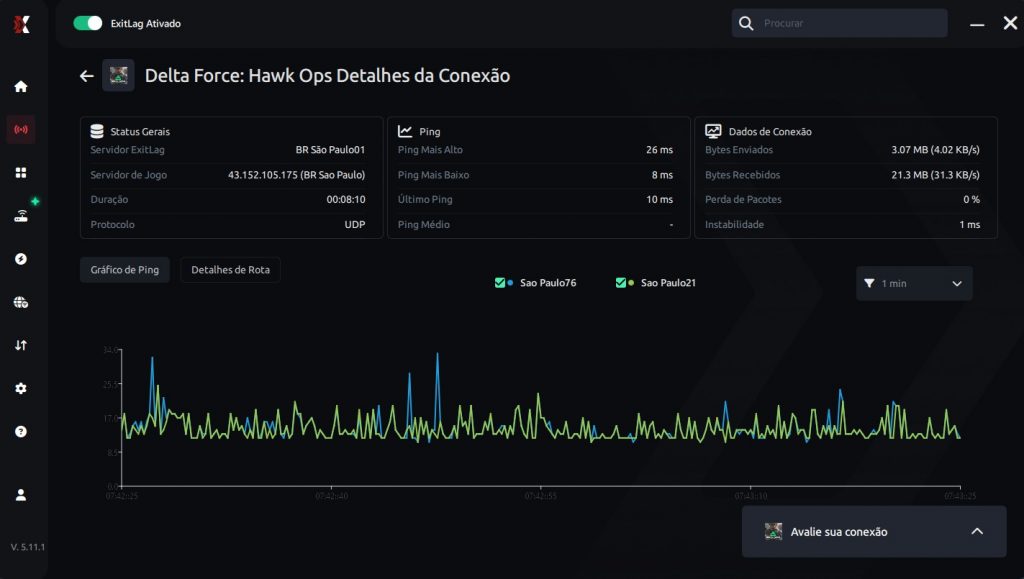
Task: Click the Bytes Enviados label
Action: [x=739, y=149]
